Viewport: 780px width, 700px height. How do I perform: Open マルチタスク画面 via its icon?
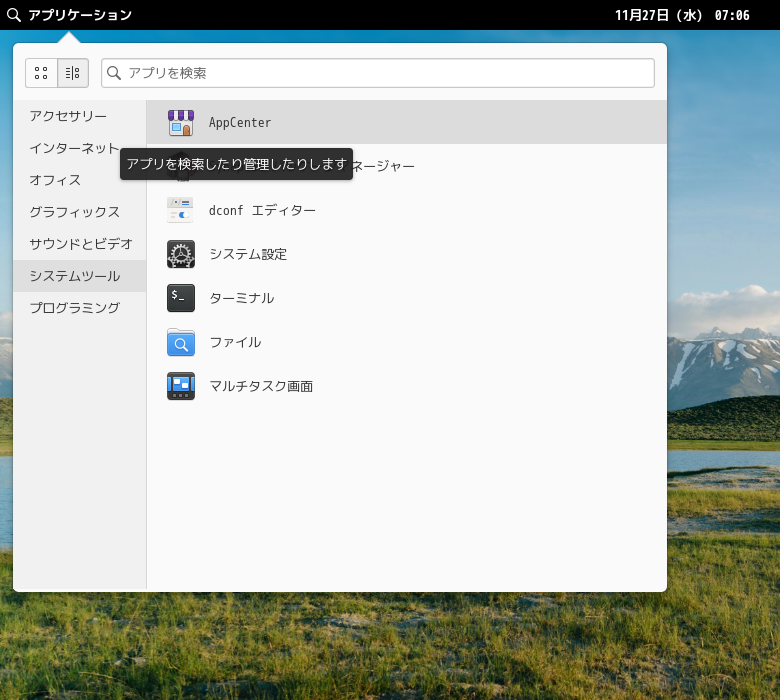click(181, 386)
